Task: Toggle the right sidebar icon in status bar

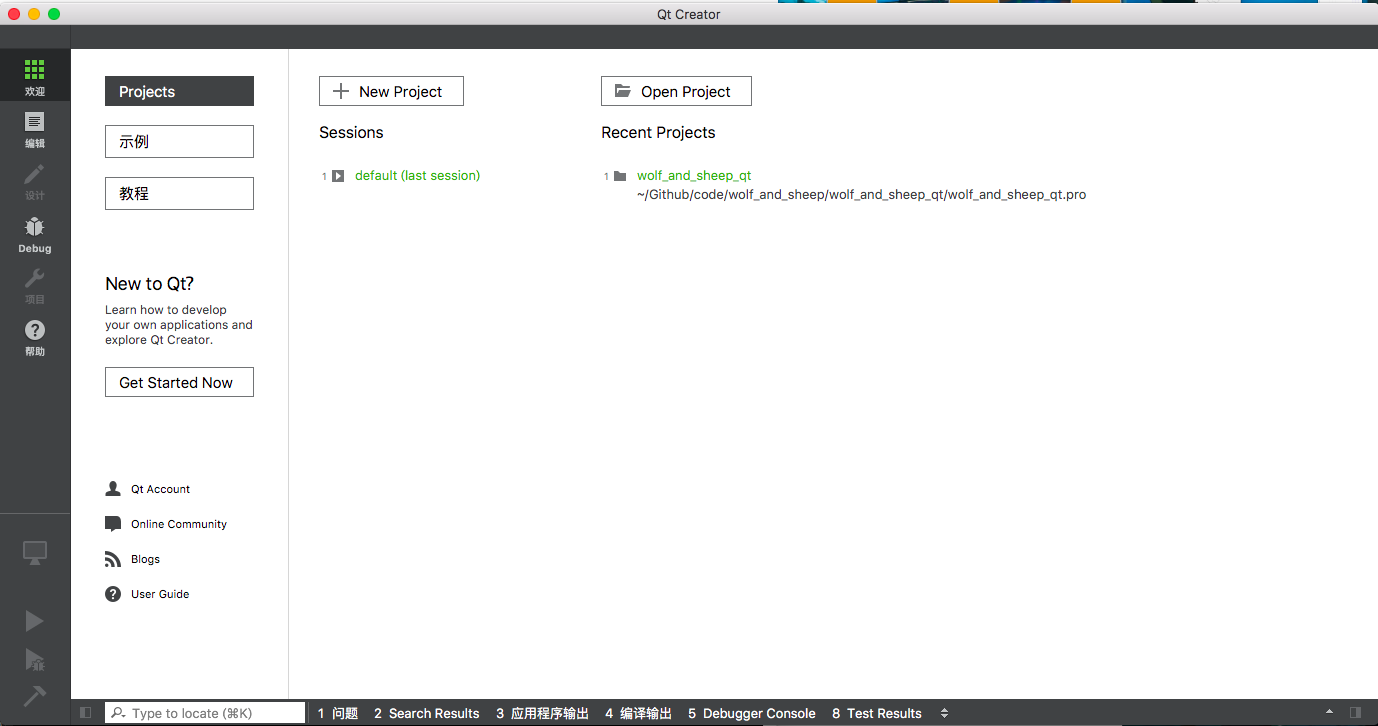Action: click(1355, 713)
